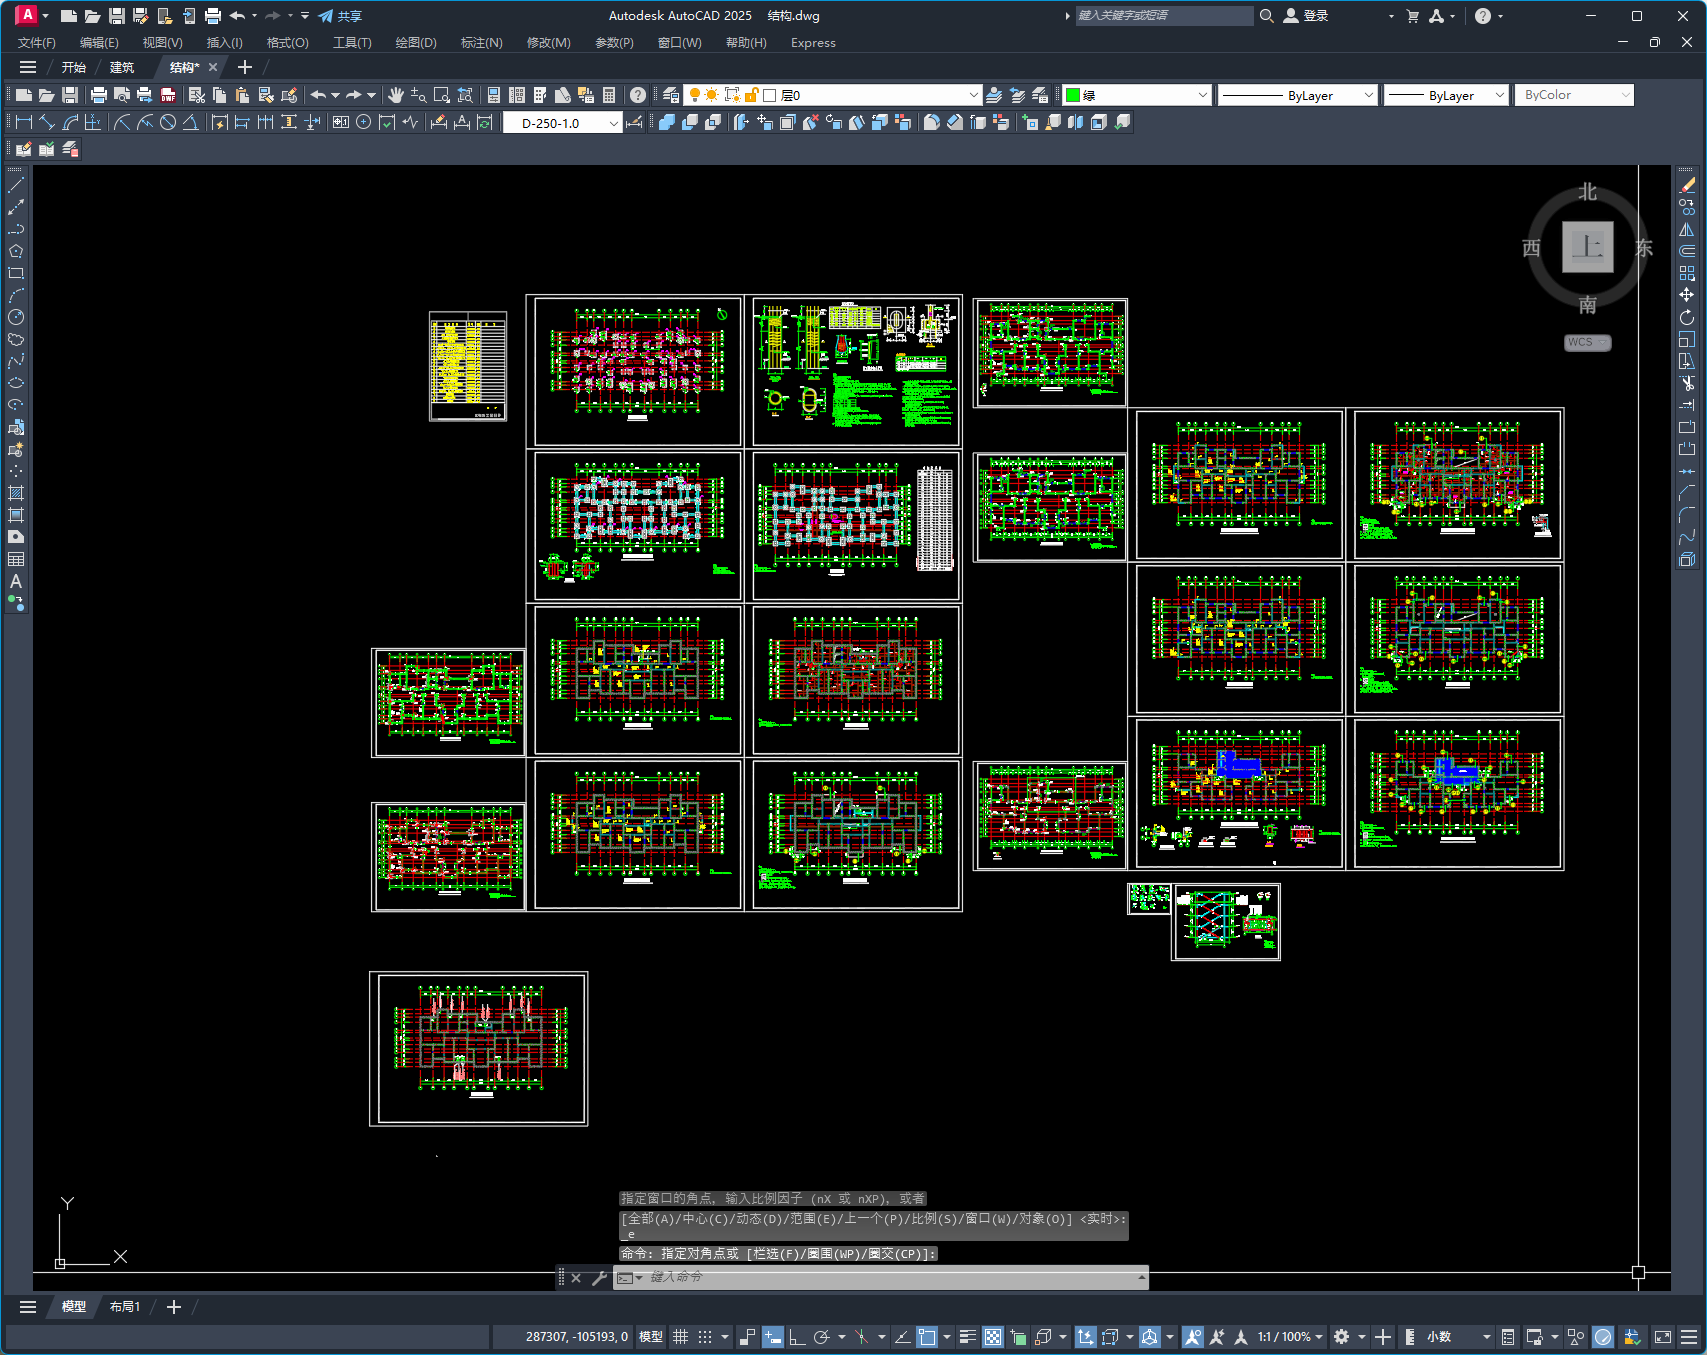Open the annotation scale 1:1 / 100% dropdown
1707x1355 pixels.
tap(1290, 1337)
